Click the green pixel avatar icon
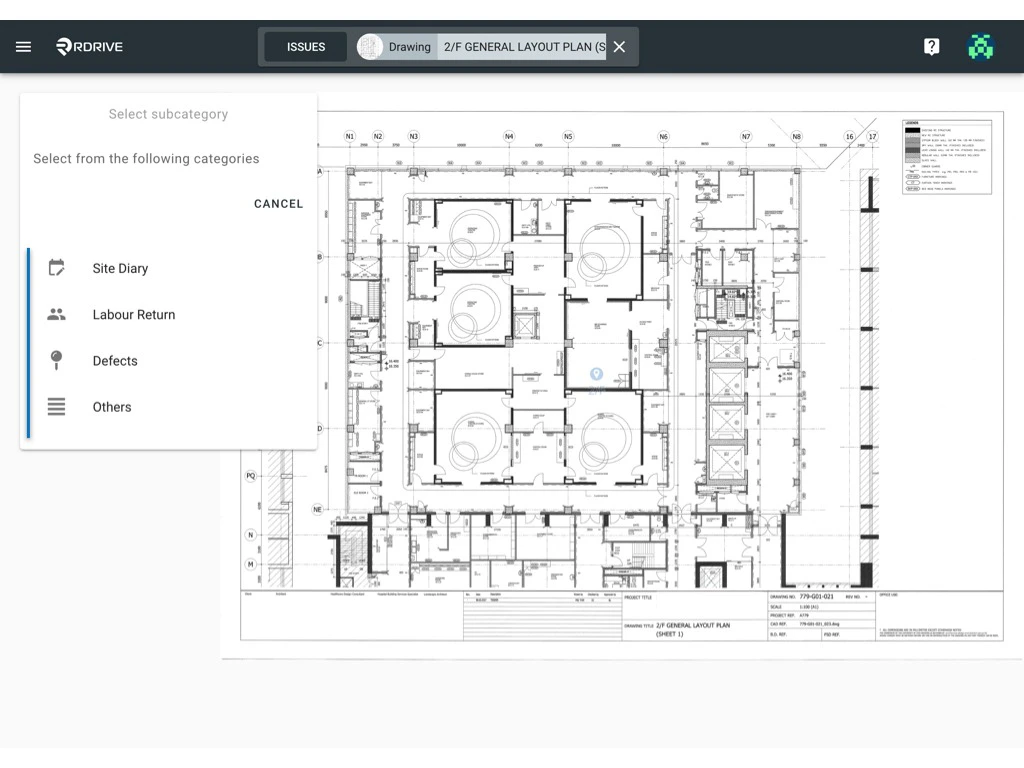 [980, 46]
